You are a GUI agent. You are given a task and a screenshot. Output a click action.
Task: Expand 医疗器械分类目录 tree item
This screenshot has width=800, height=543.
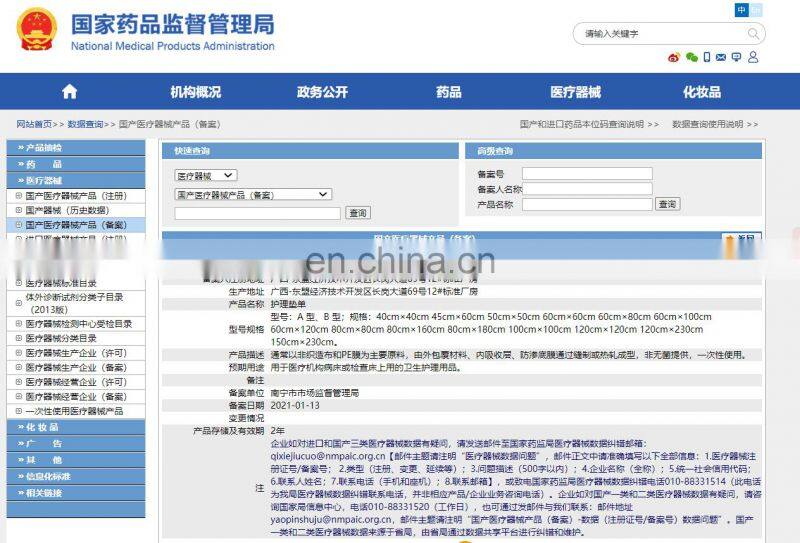[x=68, y=338]
